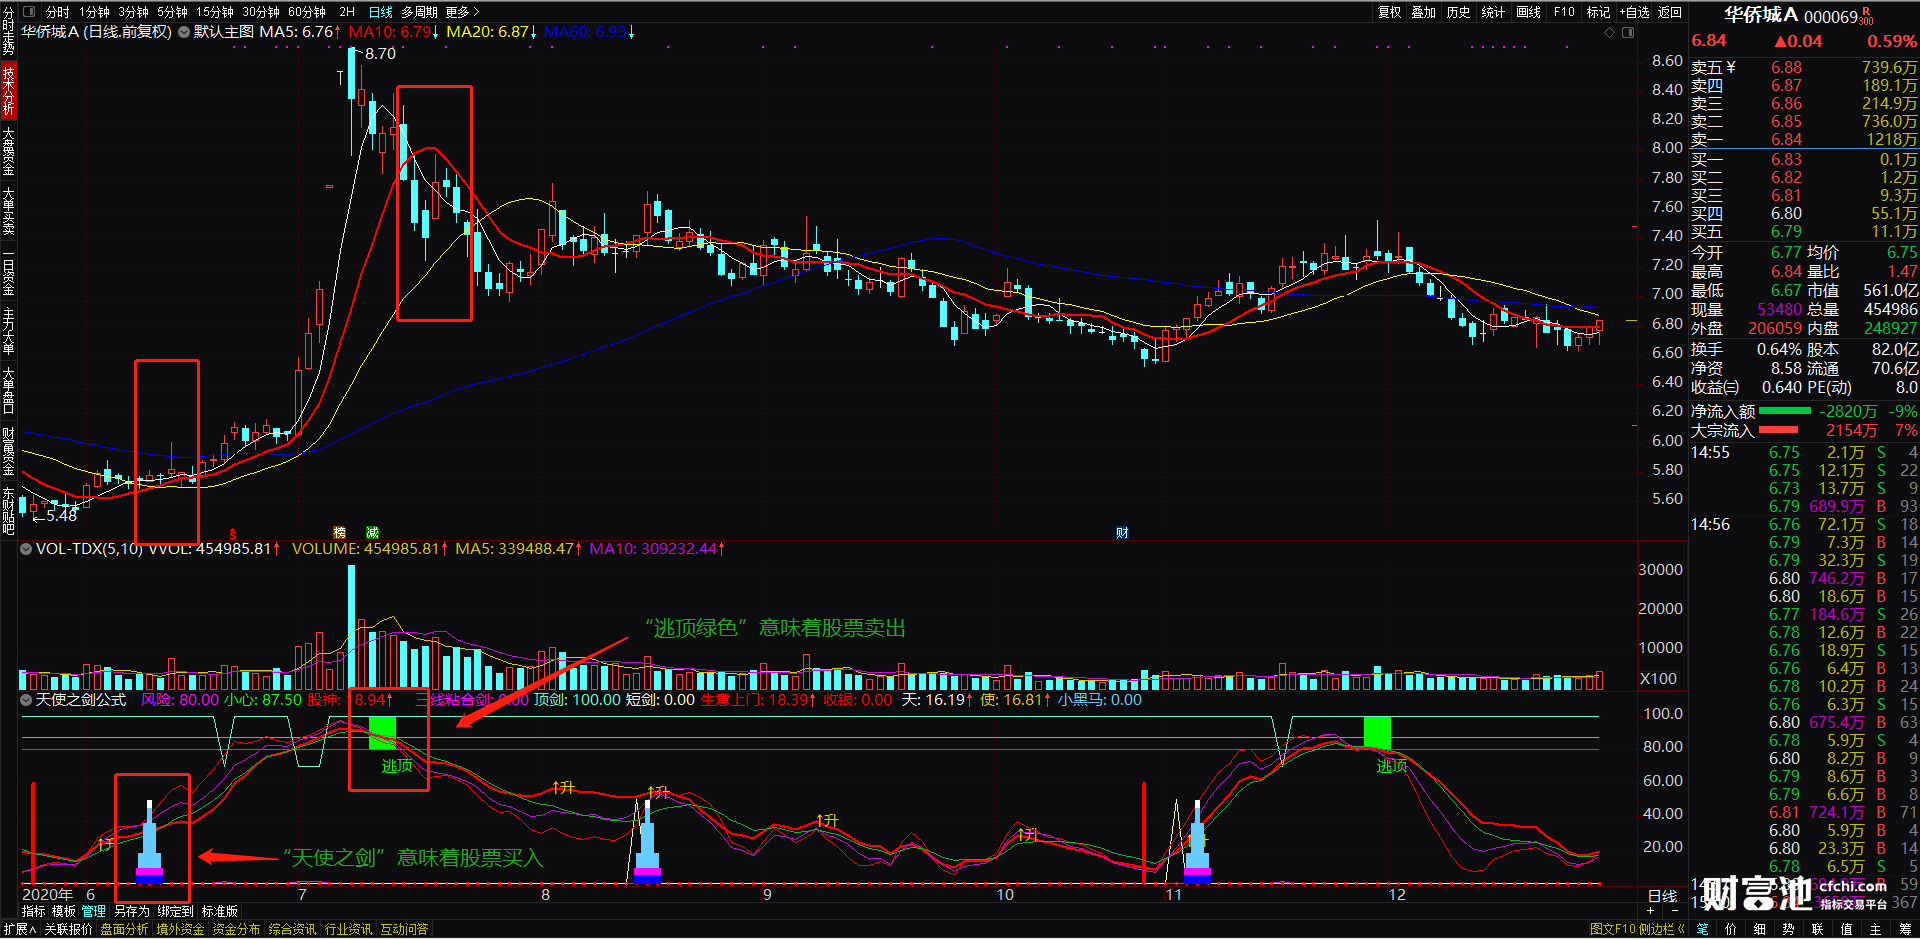Select the 日线 daily period tab
The width and height of the screenshot is (1920, 940).
(x=381, y=12)
